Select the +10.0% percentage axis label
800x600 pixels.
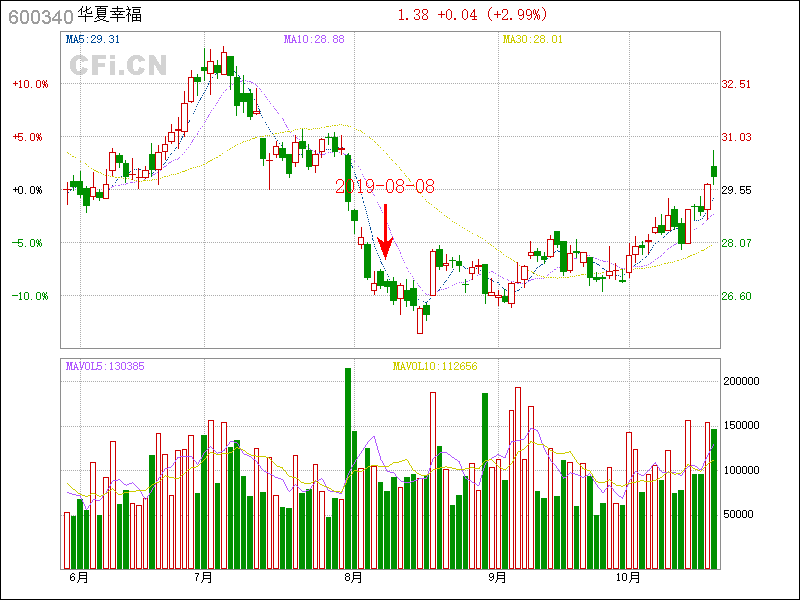(30, 84)
